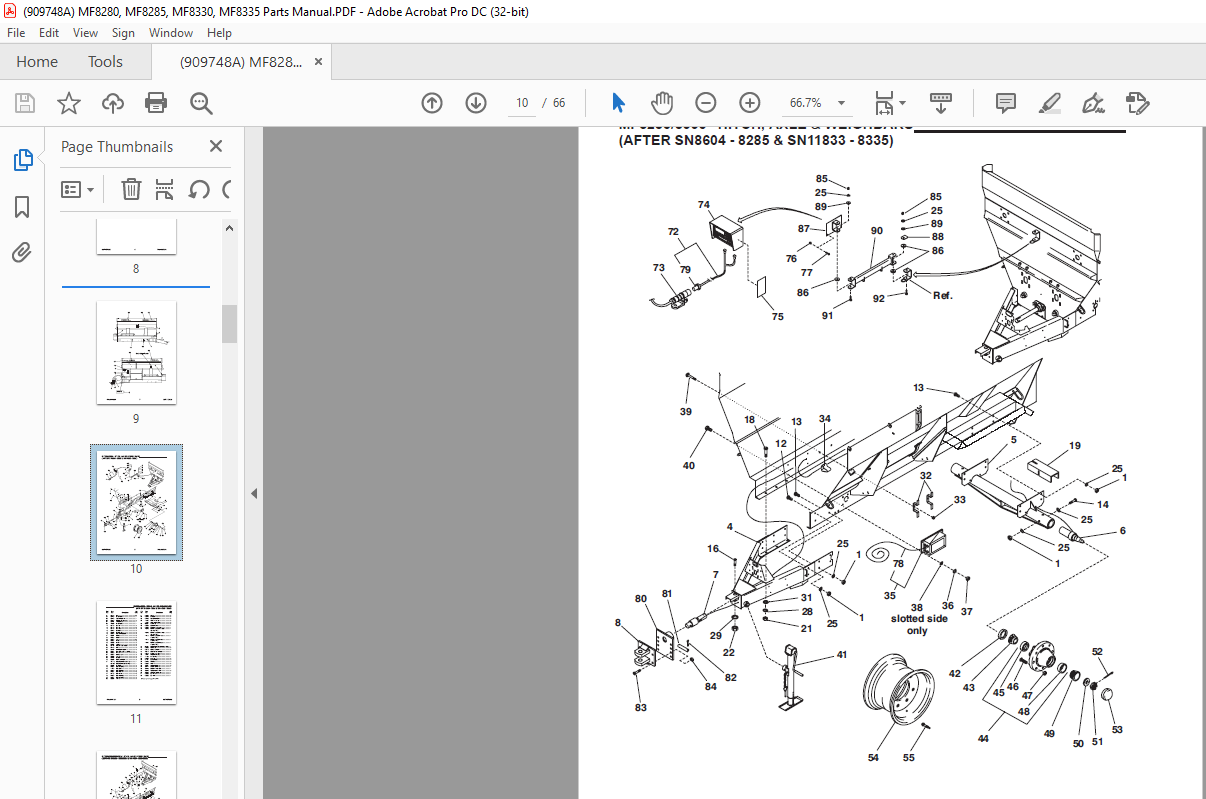Add a sticky note comment
This screenshot has height=799, width=1206.
pyautogui.click(x=1006, y=103)
